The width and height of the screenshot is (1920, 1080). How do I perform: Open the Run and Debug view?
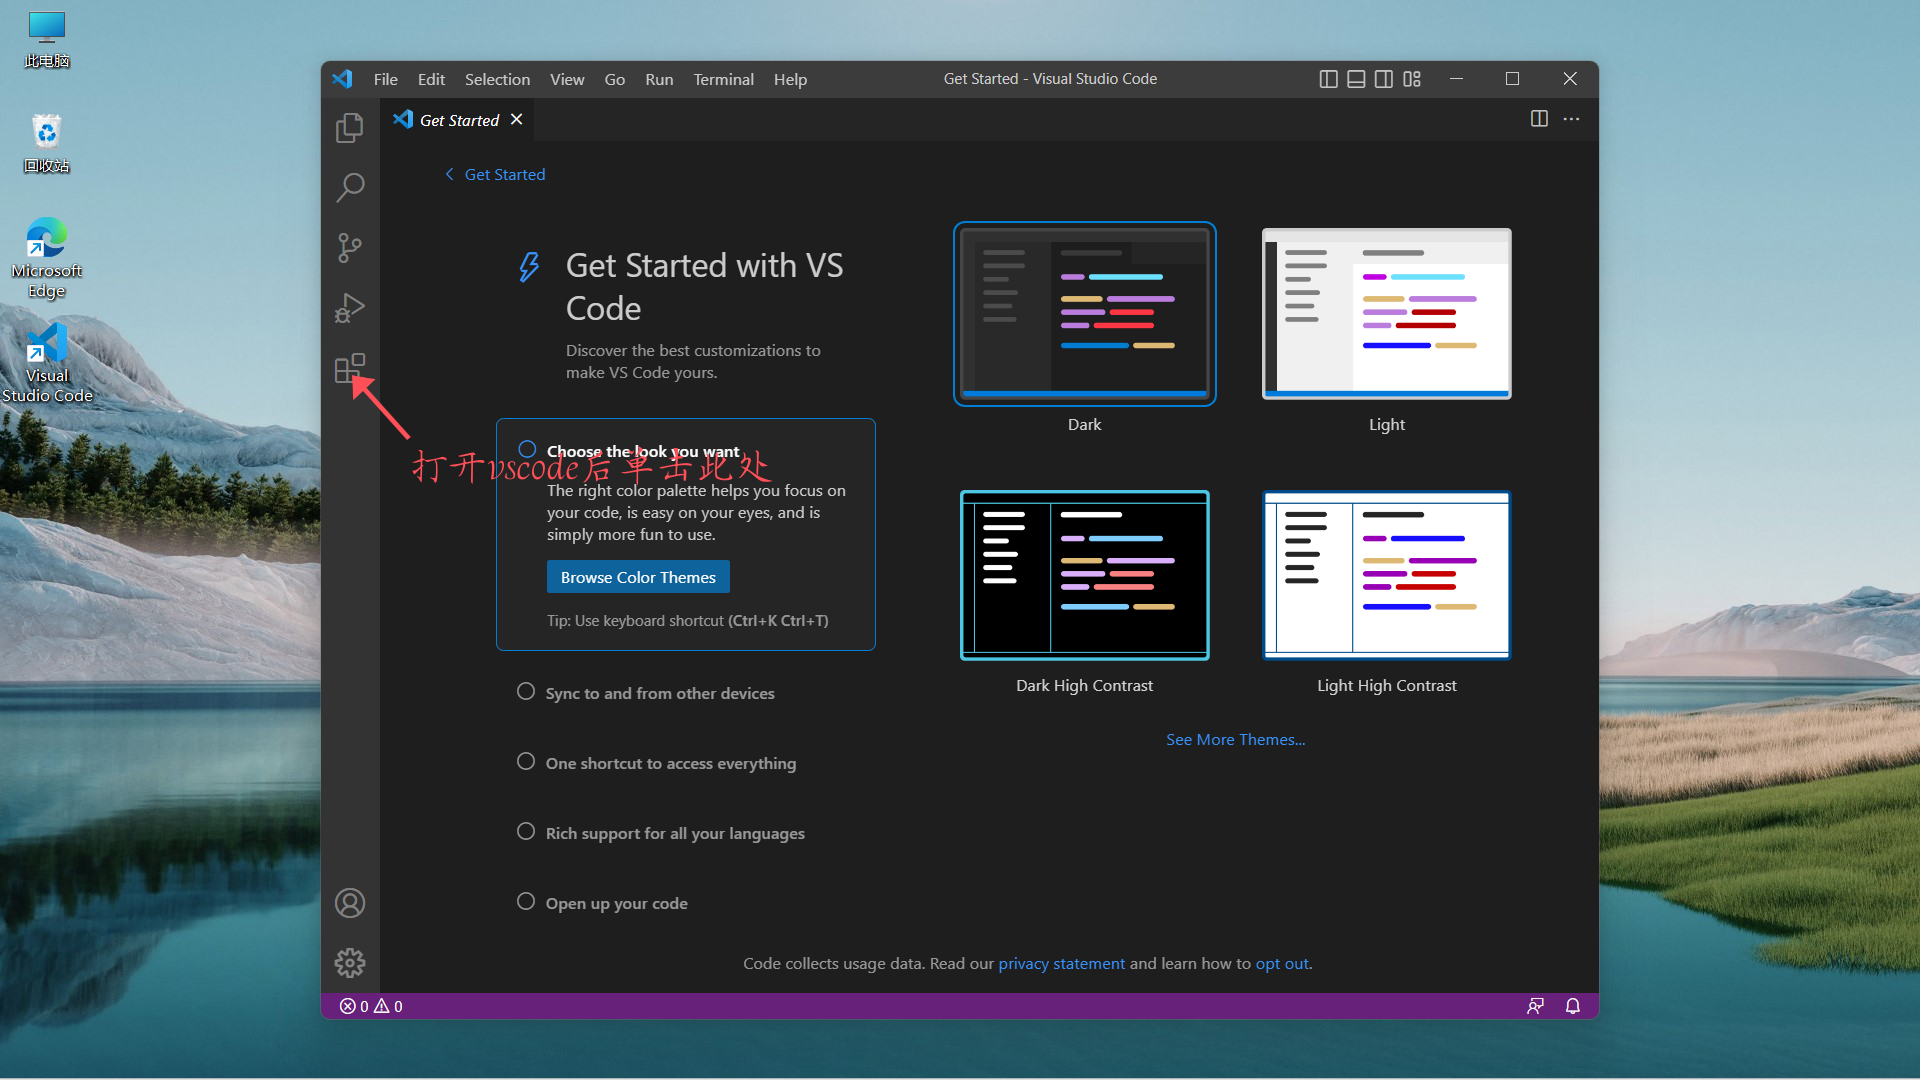click(349, 308)
